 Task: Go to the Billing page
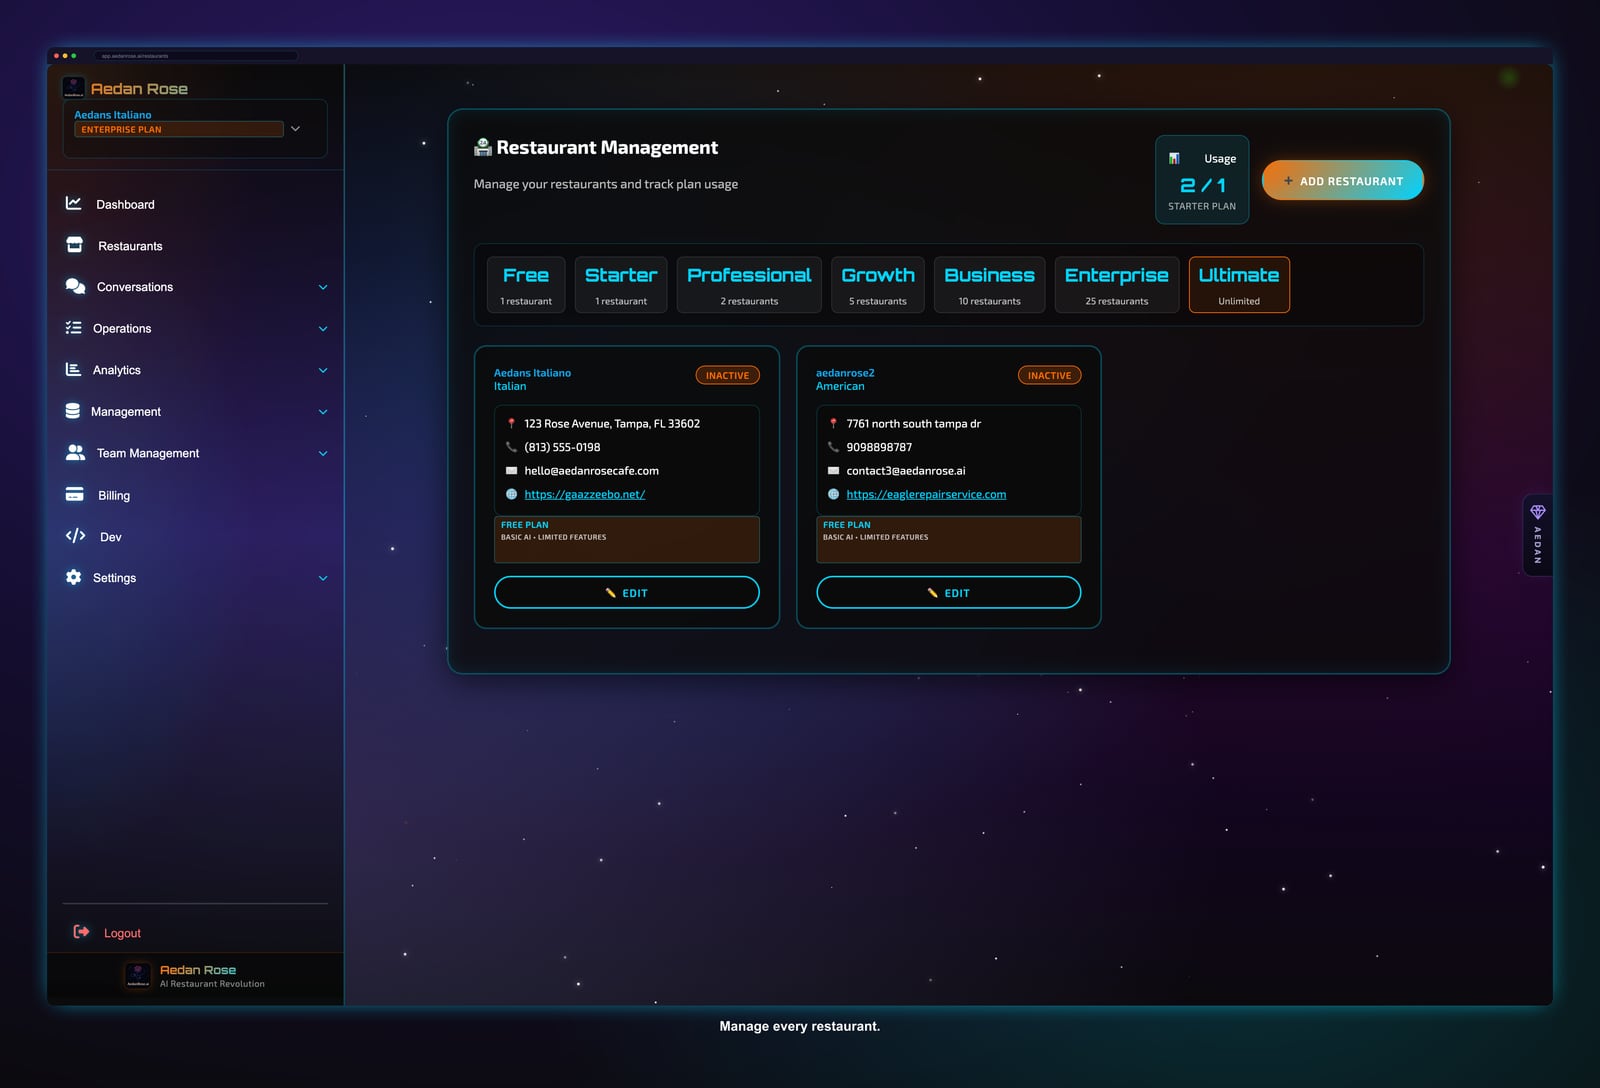pos(114,495)
